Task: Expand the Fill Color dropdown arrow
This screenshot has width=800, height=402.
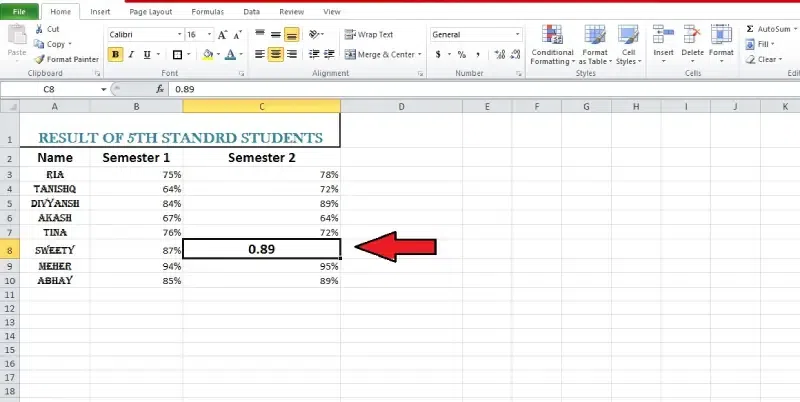Action: coord(218,54)
